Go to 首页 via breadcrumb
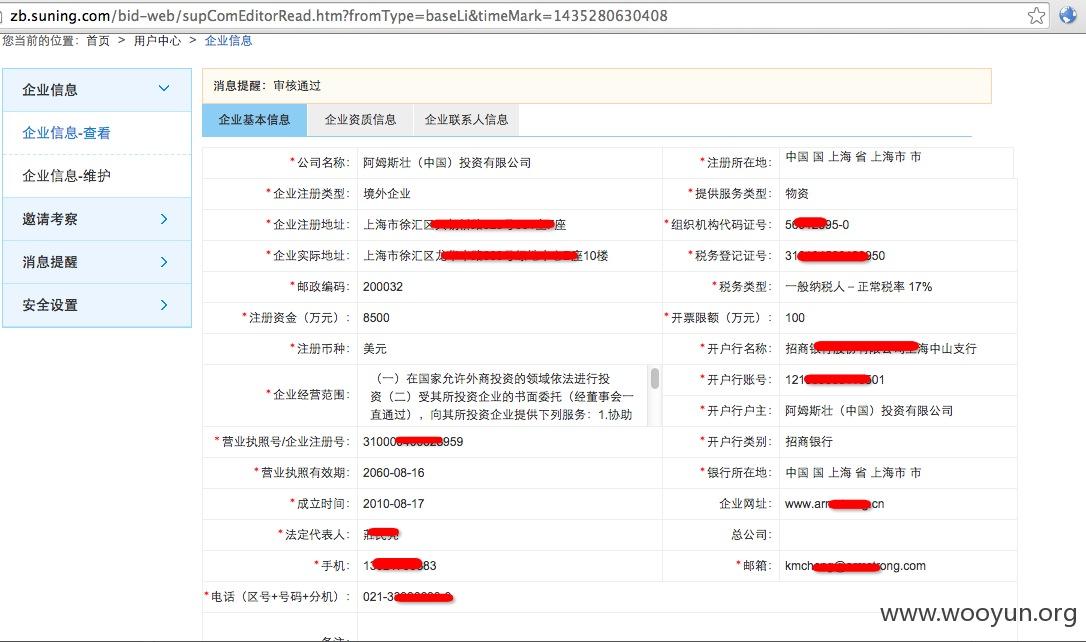This screenshot has width=1086, height=642. click(98, 41)
